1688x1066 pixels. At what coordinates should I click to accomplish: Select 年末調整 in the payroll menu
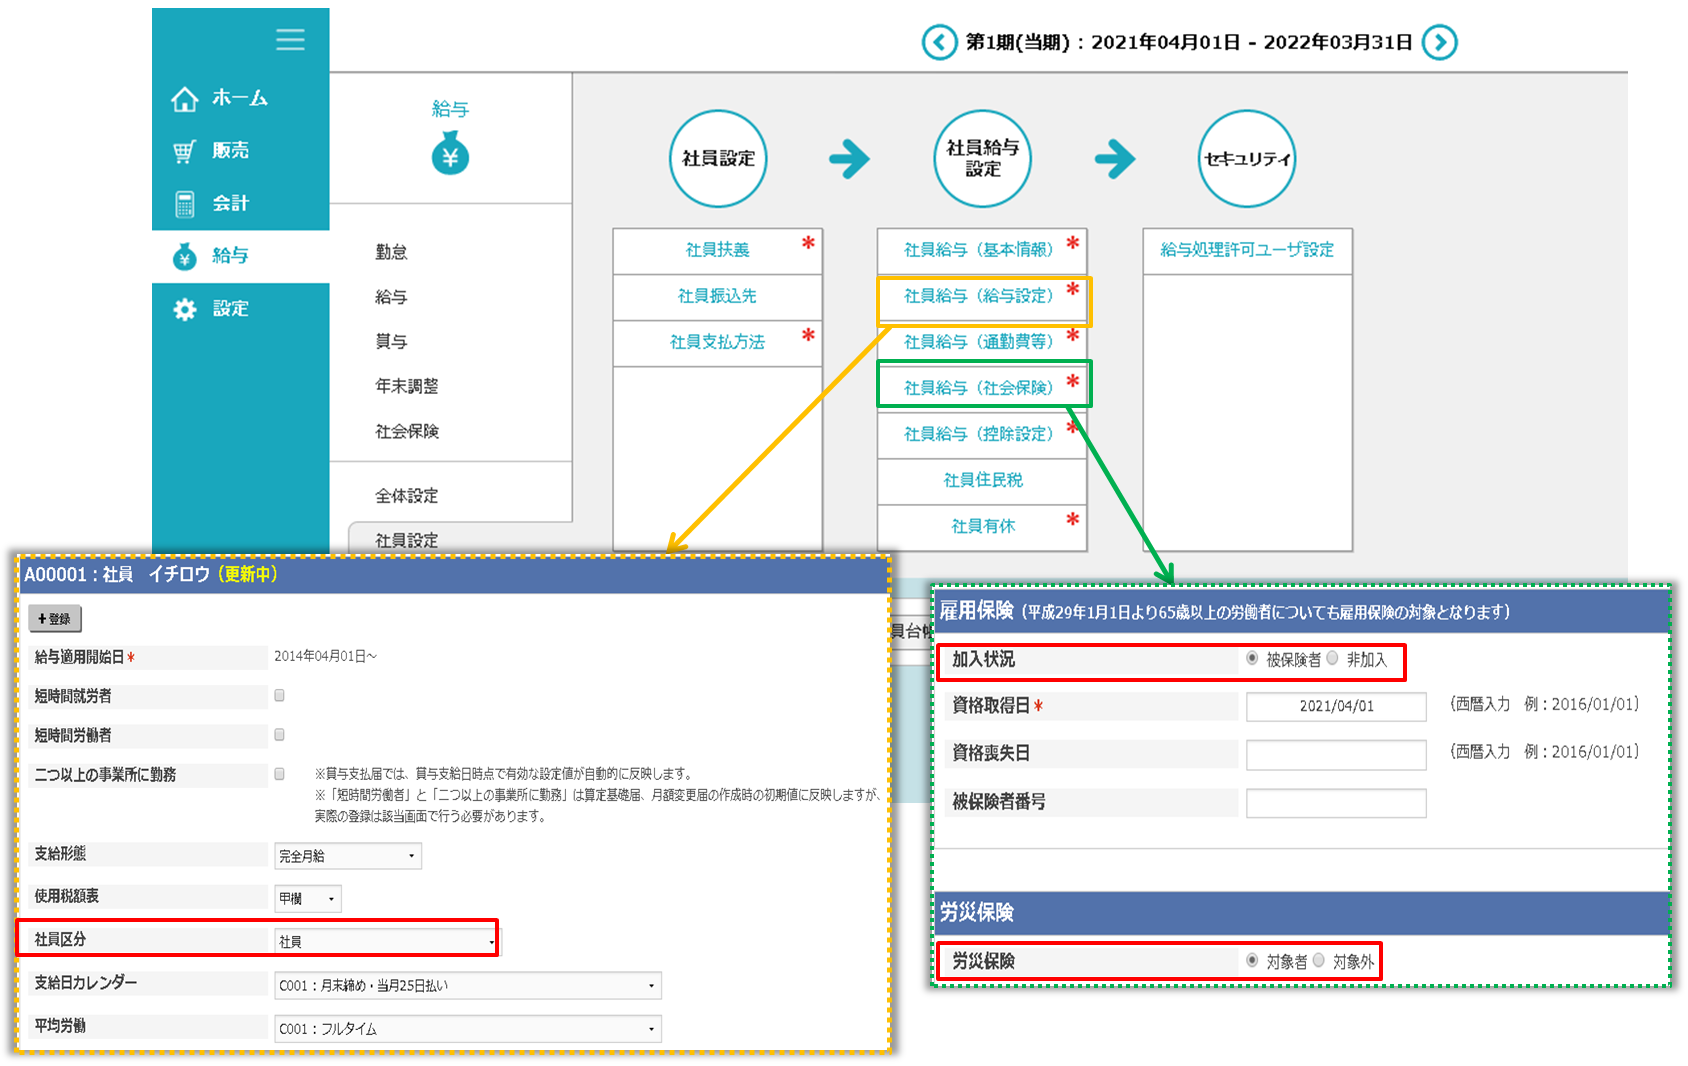click(406, 386)
